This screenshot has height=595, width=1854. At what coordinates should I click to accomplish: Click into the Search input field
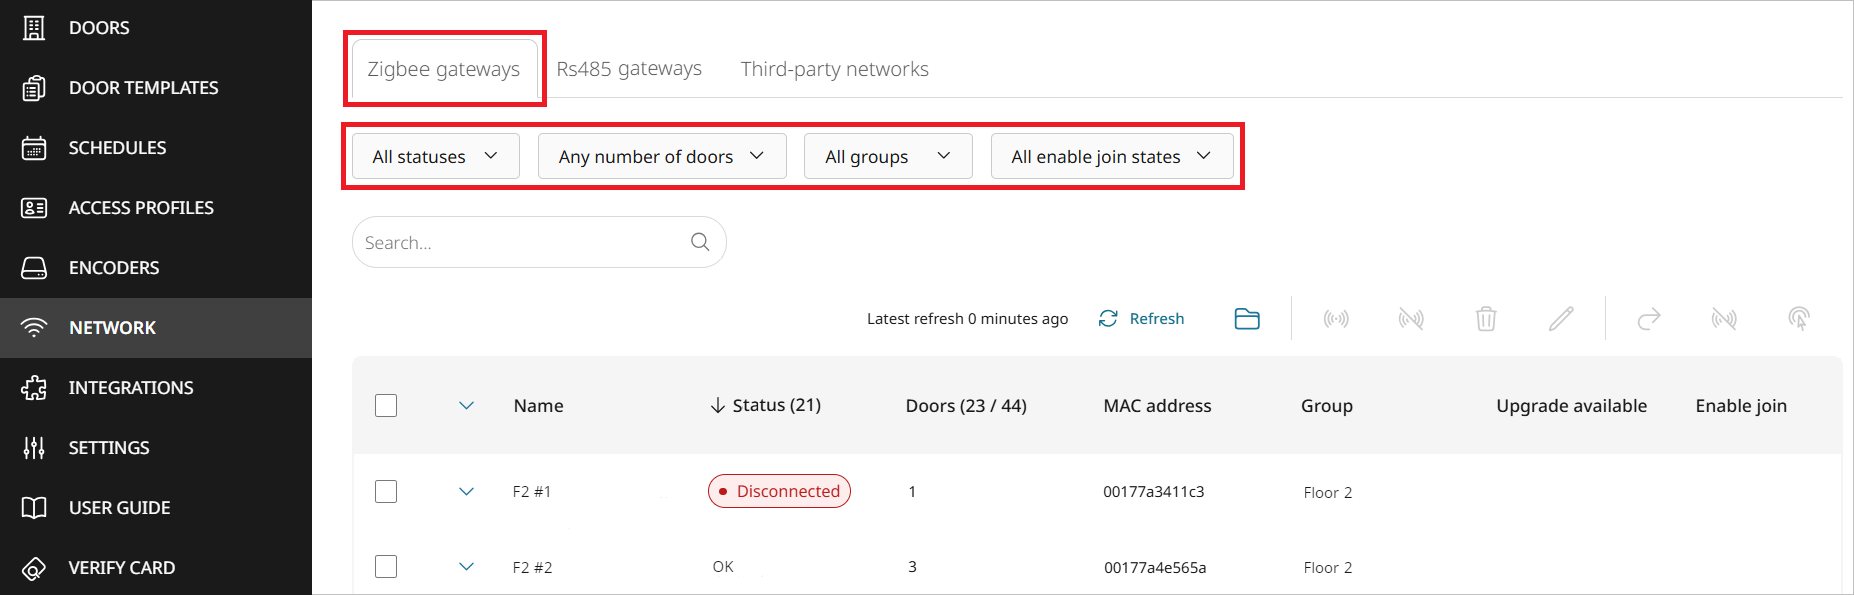click(x=520, y=243)
